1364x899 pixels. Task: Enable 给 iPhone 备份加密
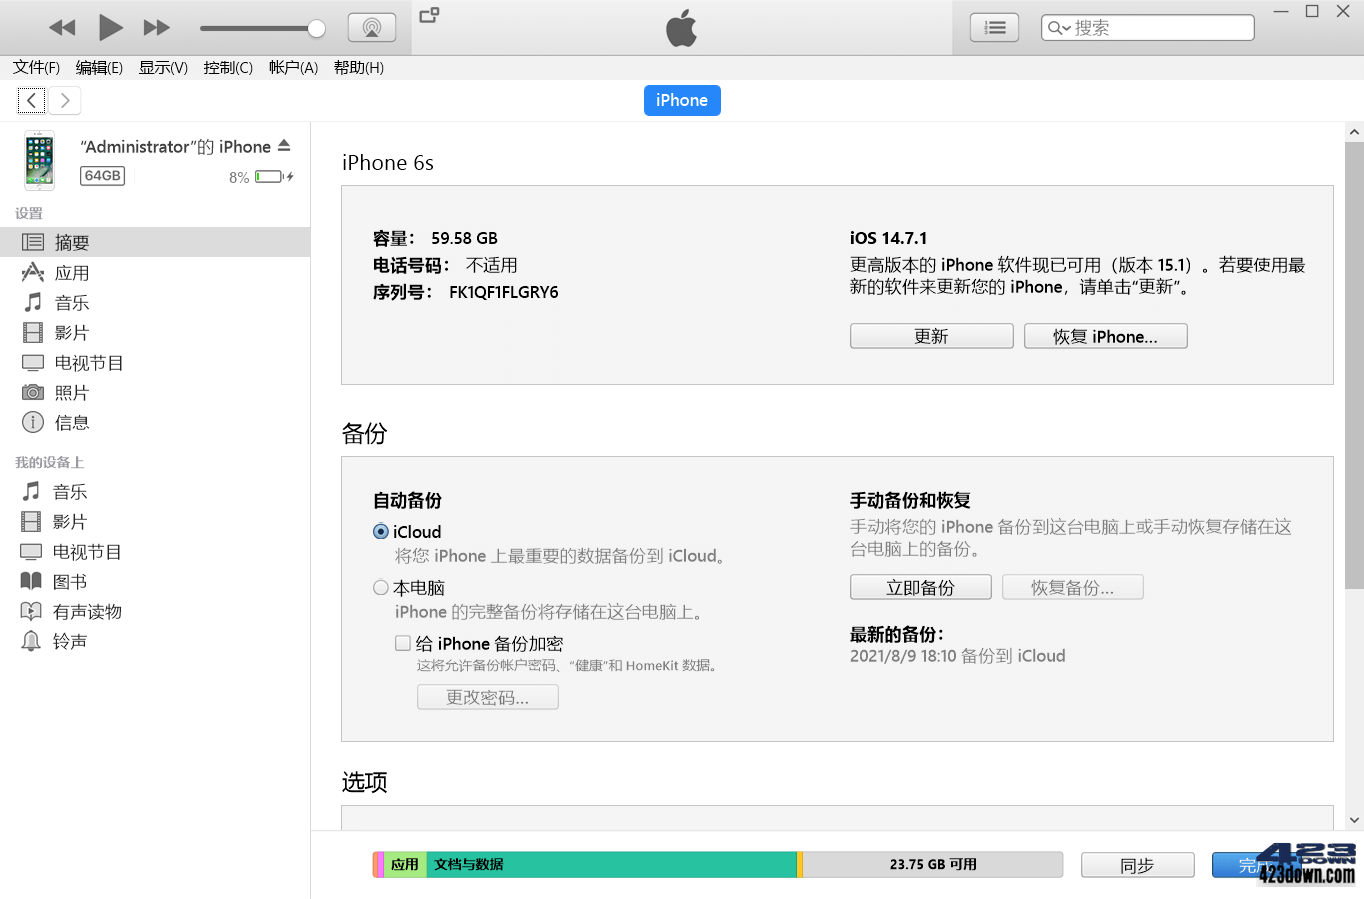coord(403,643)
